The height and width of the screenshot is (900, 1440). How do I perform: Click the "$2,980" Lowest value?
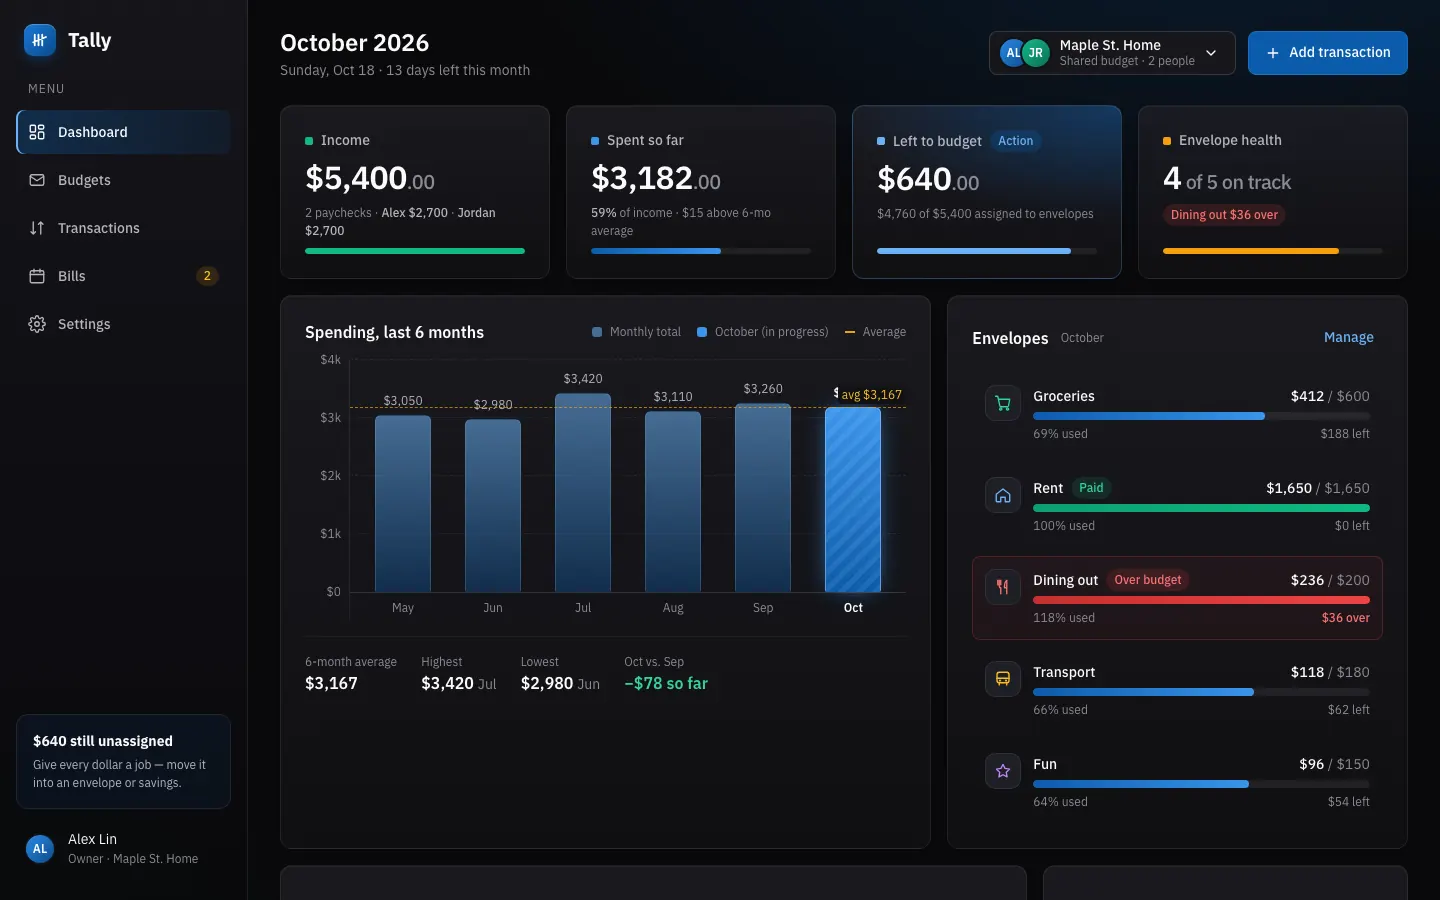coord(547,684)
